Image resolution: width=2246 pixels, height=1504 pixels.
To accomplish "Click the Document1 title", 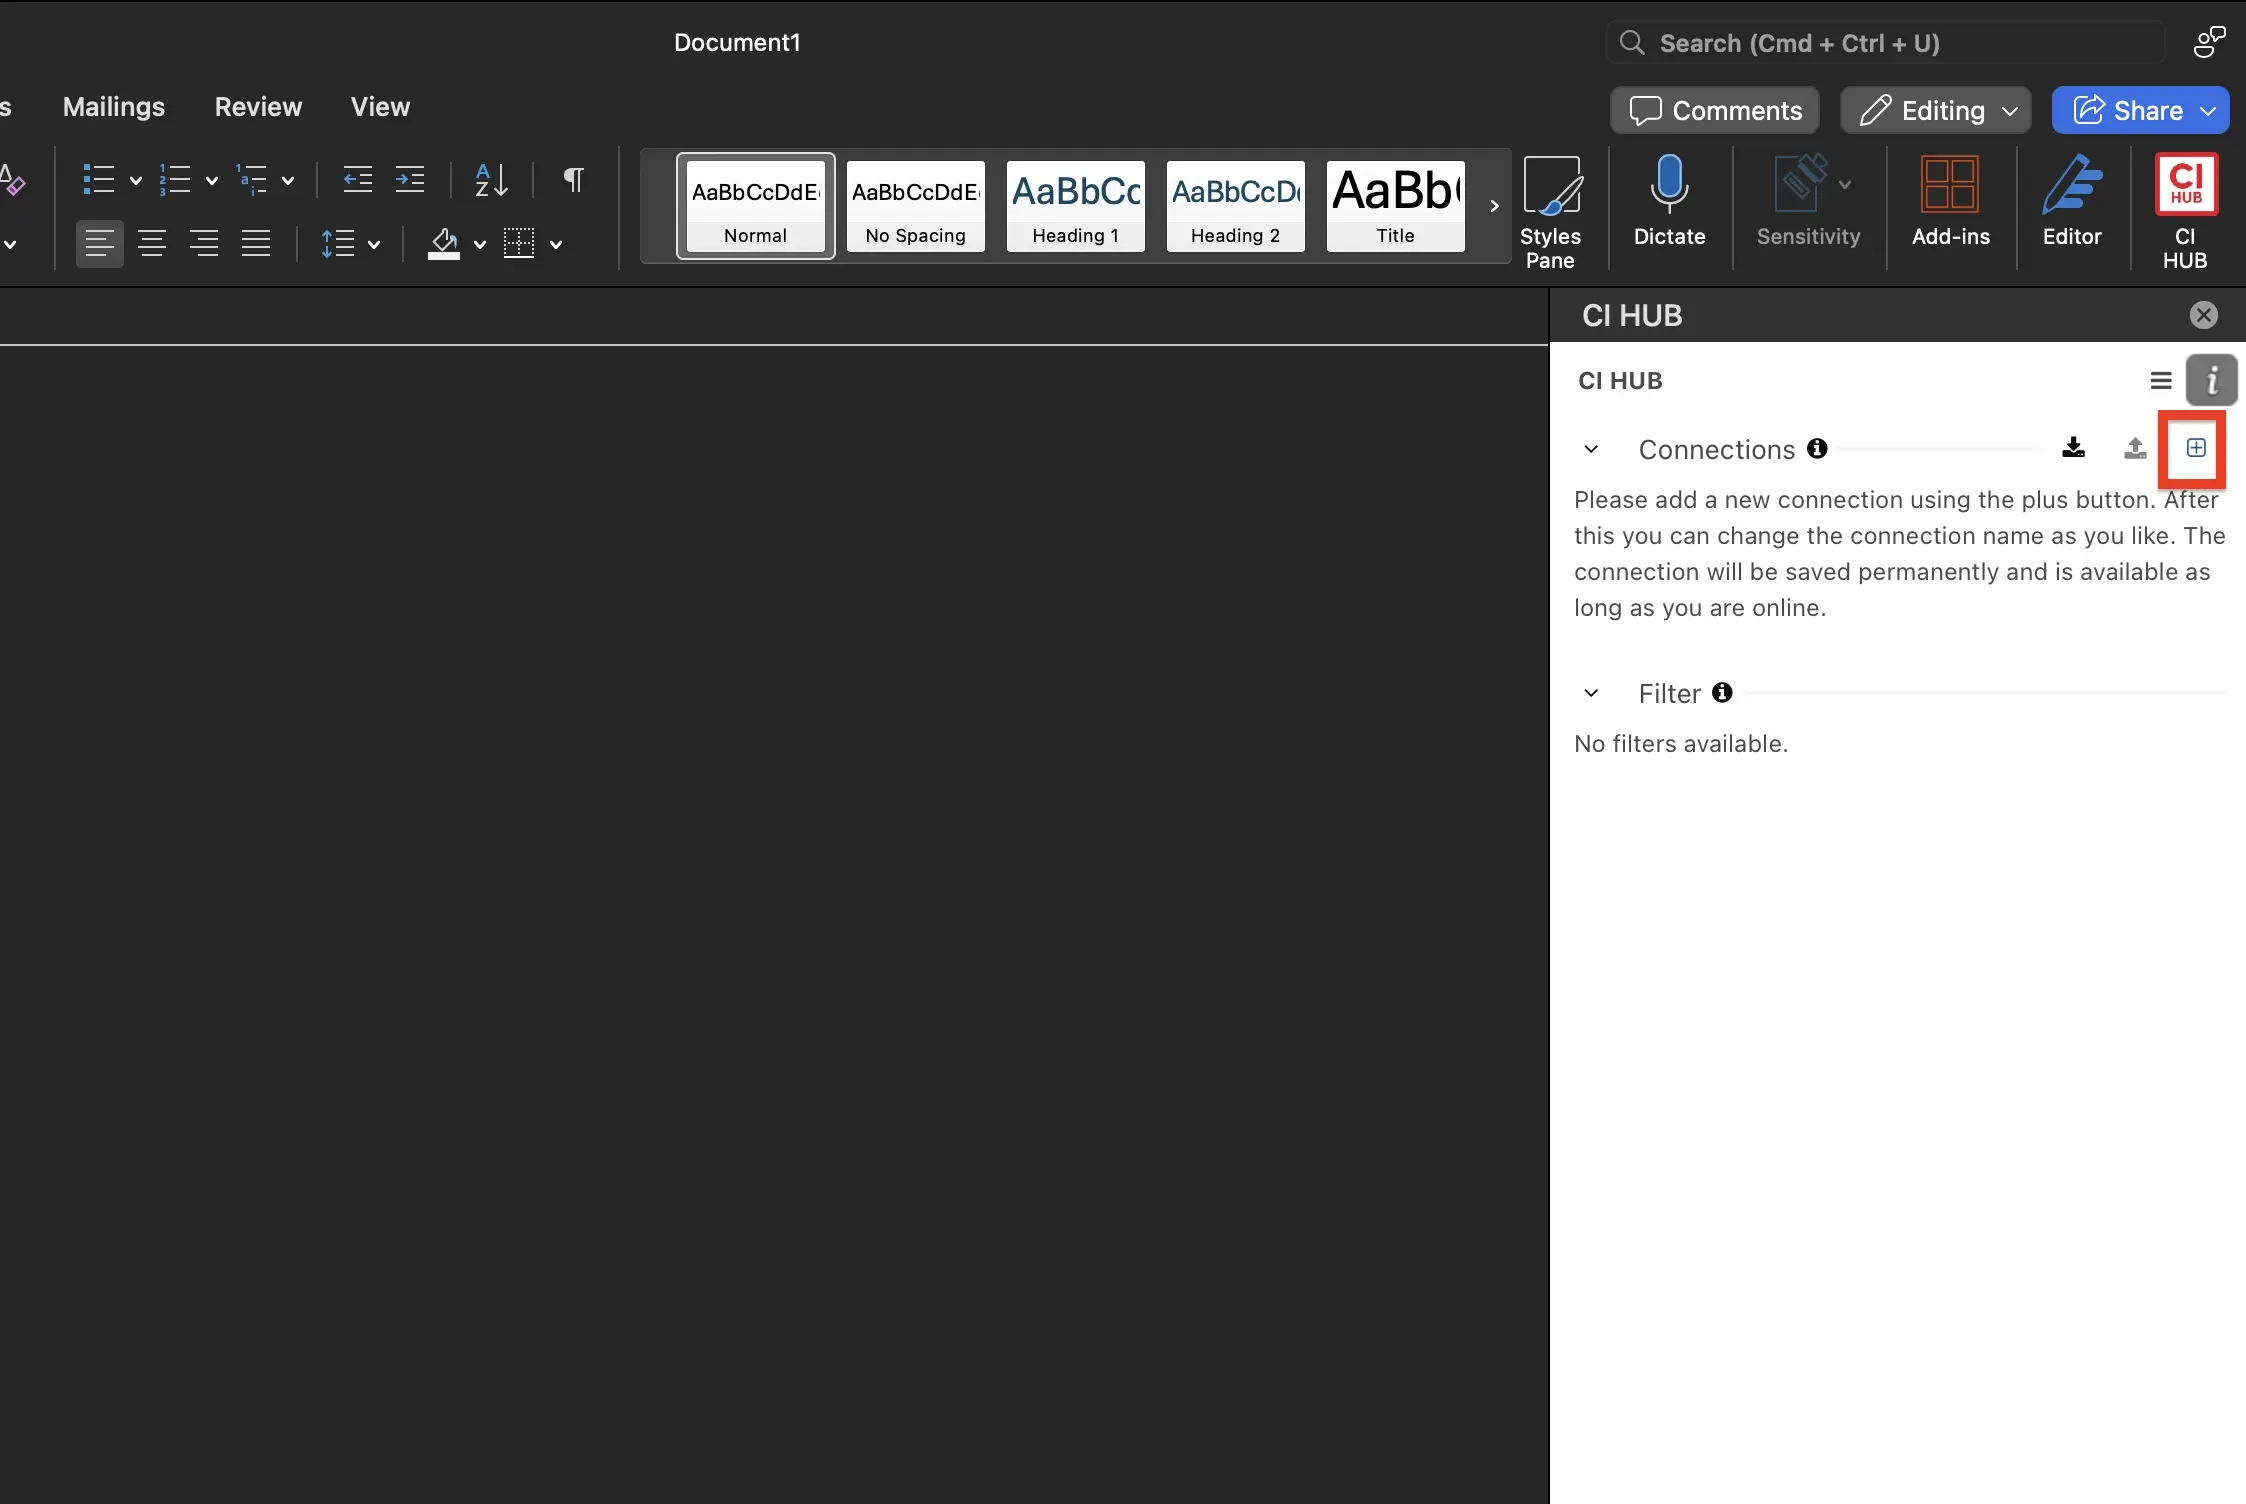I will 737,42.
